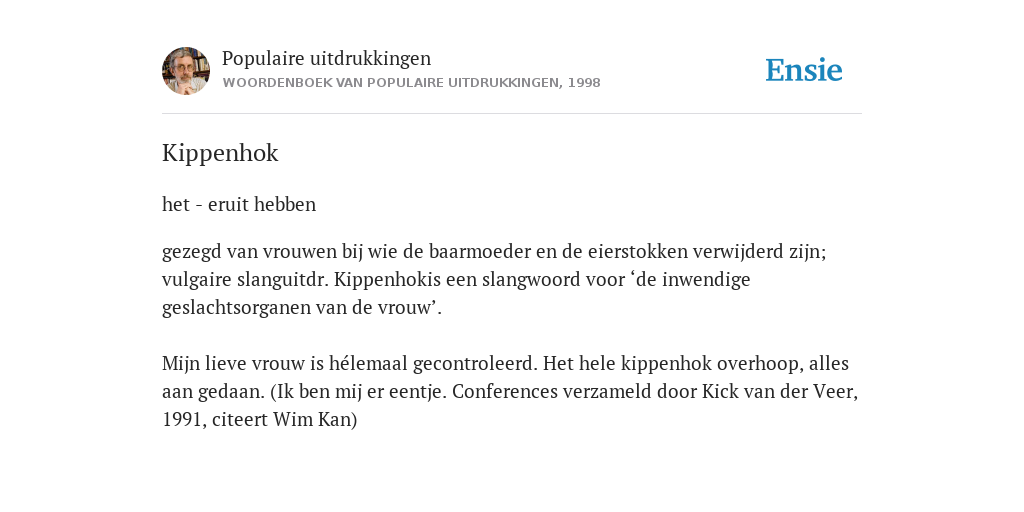Click the definition paragraph starting 'gezegd van vrouwen'
This screenshot has width=1024, height=512.
click(494, 280)
